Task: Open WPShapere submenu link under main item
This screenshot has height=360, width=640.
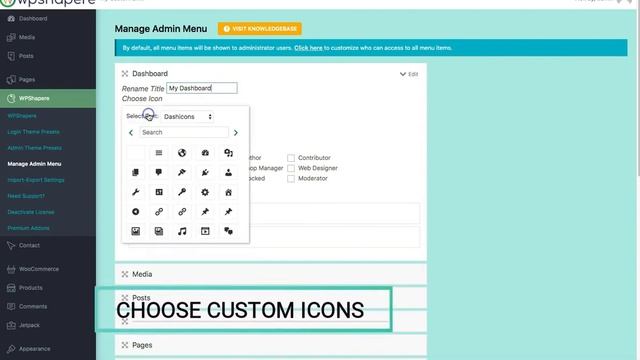Action: coord(22,116)
